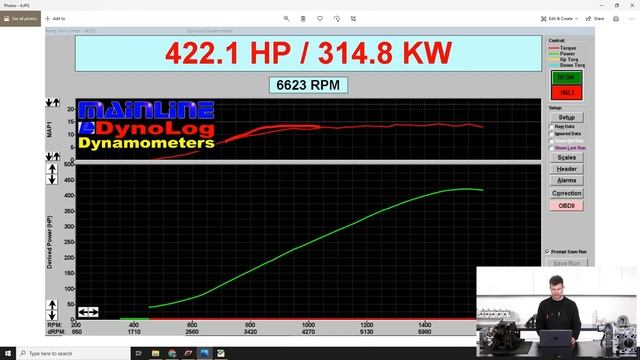Rotate the photo using rotate icon
Screen dimensions: 640x360
(337, 18)
